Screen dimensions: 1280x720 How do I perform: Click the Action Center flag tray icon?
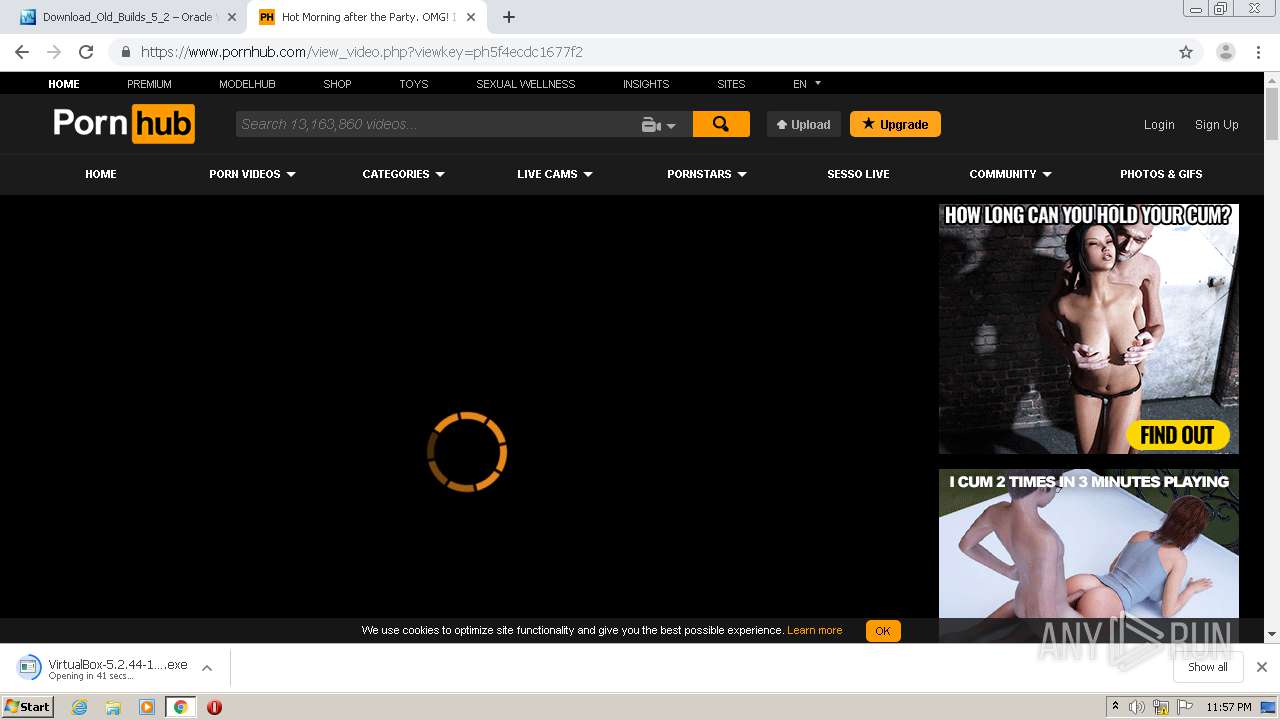tap(1184, 707)
